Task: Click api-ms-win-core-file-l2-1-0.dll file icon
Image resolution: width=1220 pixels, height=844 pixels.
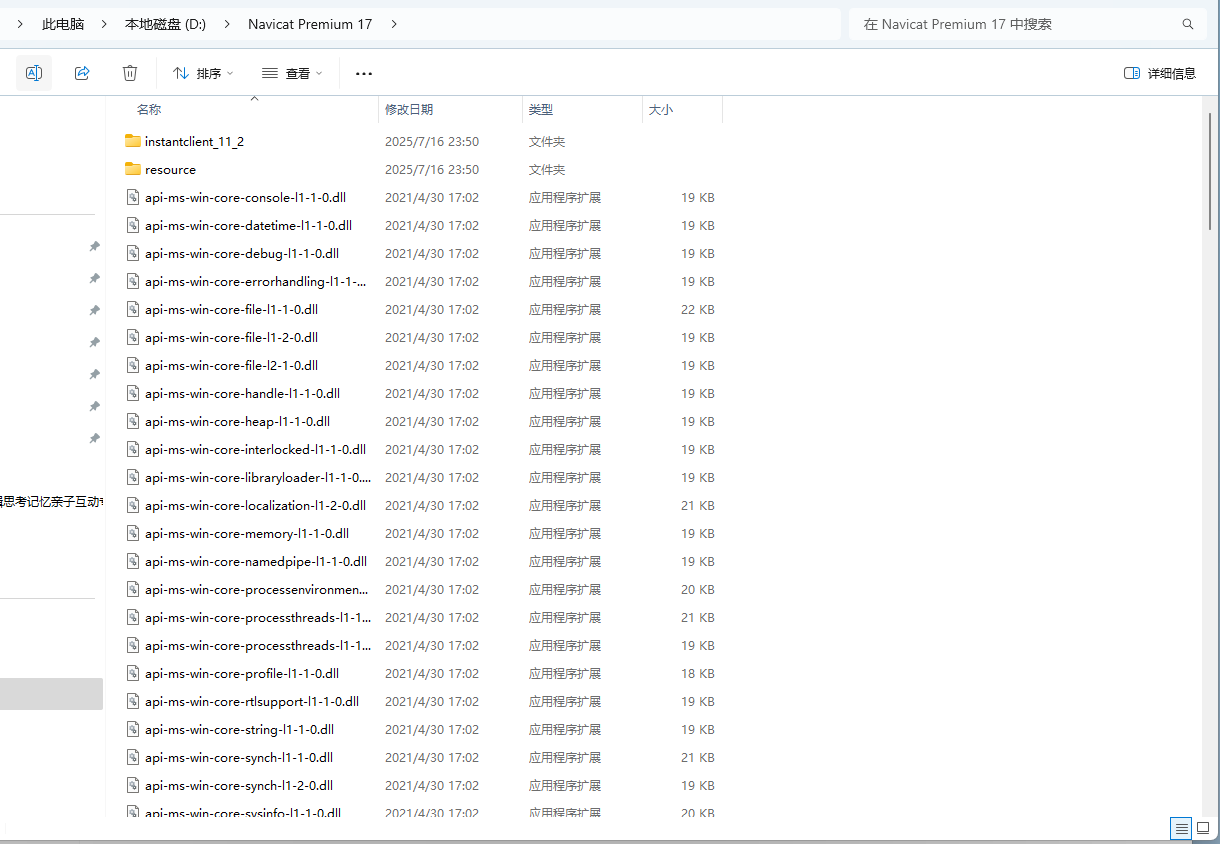Action: [x=133, y=365]
